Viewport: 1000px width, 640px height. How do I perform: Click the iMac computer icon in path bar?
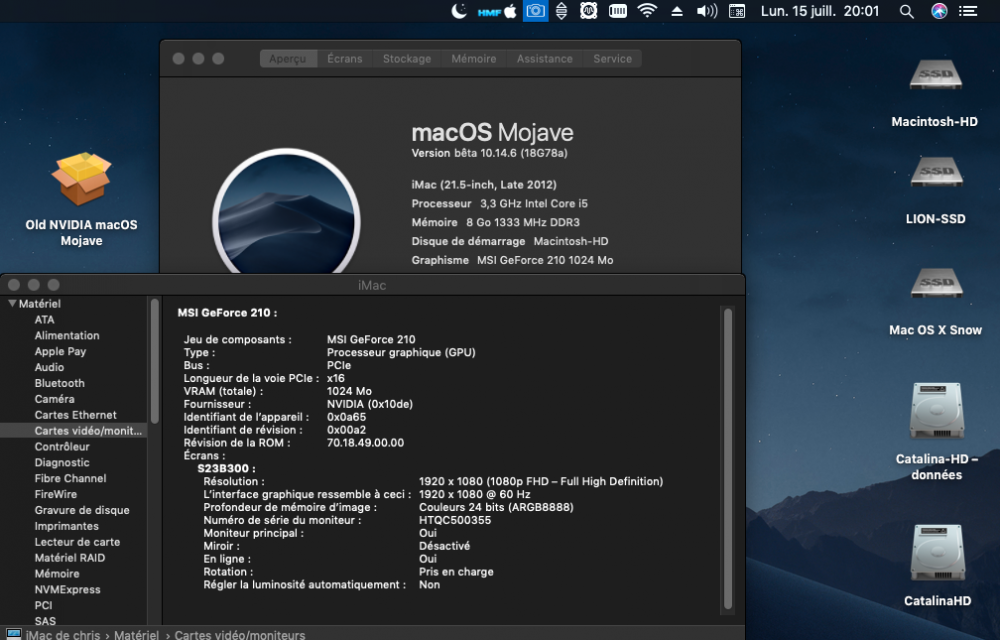13,635
